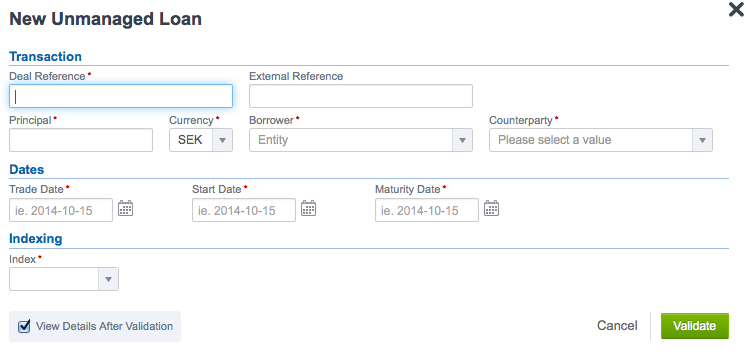This screenshot has height=363, width=747.
Task: Open the Borrower Entity dropdown
Action: pyautogui.click(x=361, y=140)
